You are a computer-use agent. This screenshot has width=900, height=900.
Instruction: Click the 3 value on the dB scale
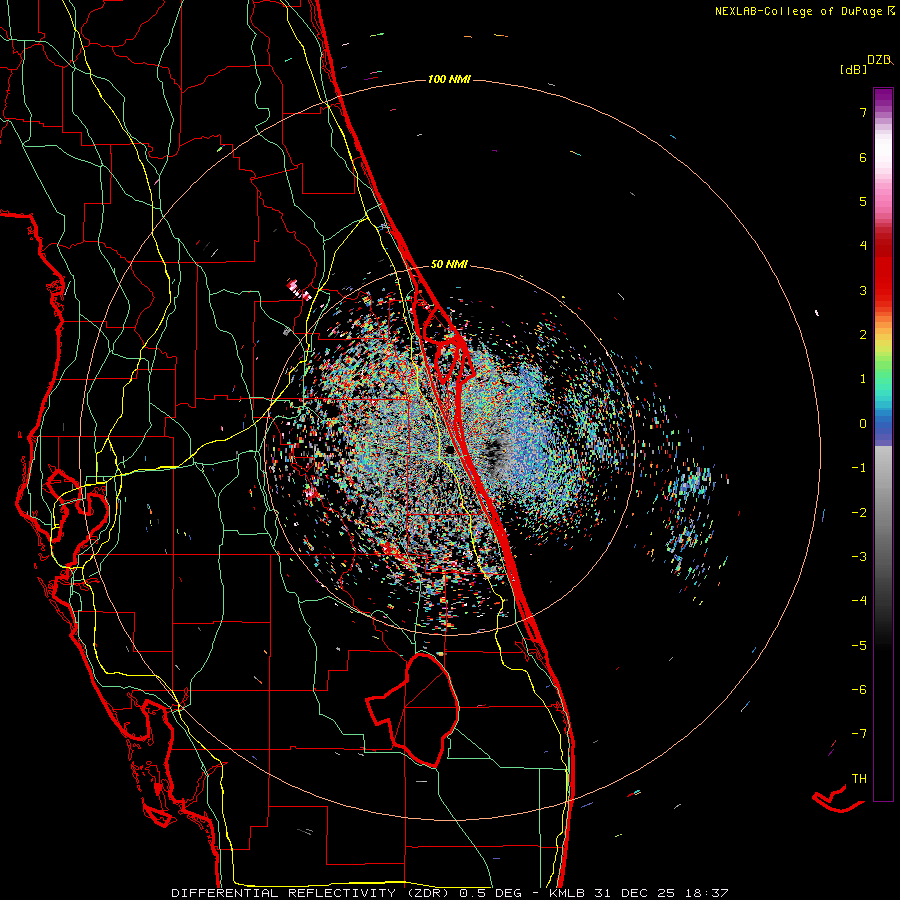coord(863,290)
